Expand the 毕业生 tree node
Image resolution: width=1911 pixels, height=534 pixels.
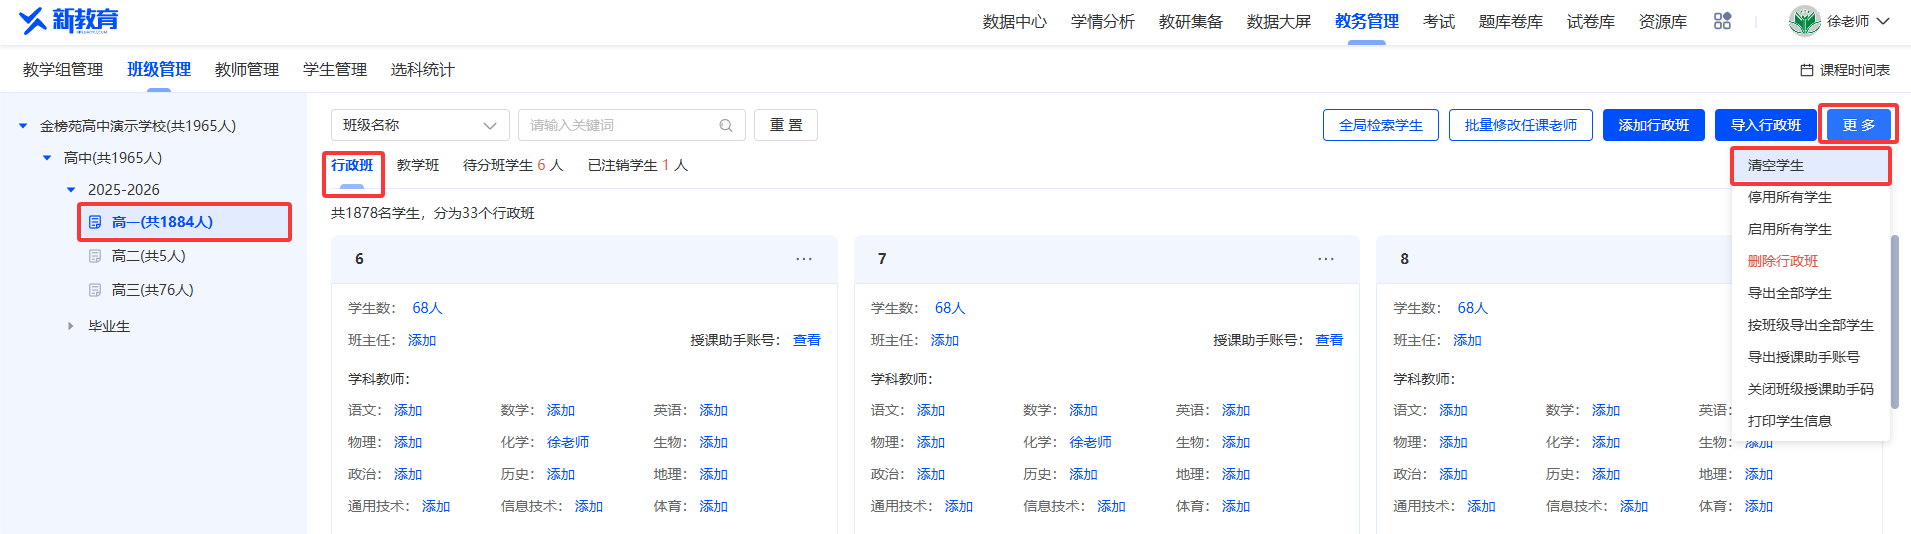click(70, 326)
